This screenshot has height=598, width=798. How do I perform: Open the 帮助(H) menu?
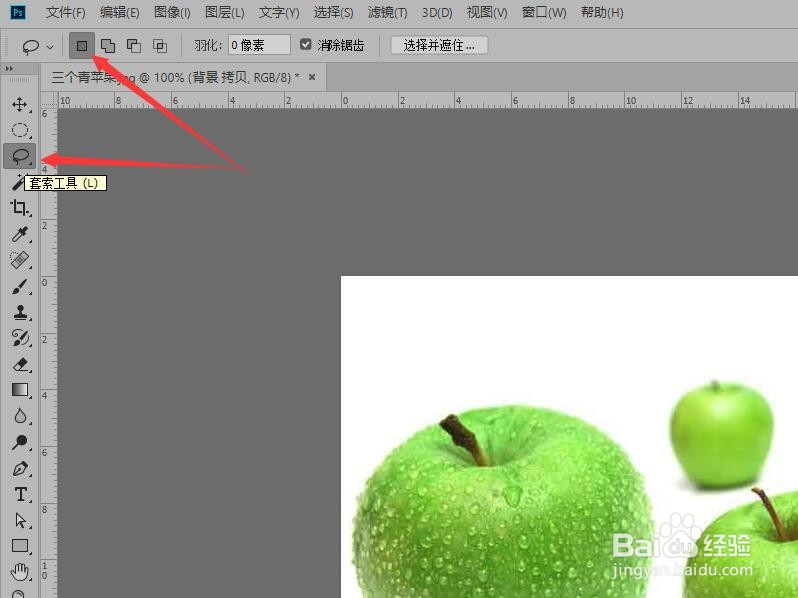(602, 12)
